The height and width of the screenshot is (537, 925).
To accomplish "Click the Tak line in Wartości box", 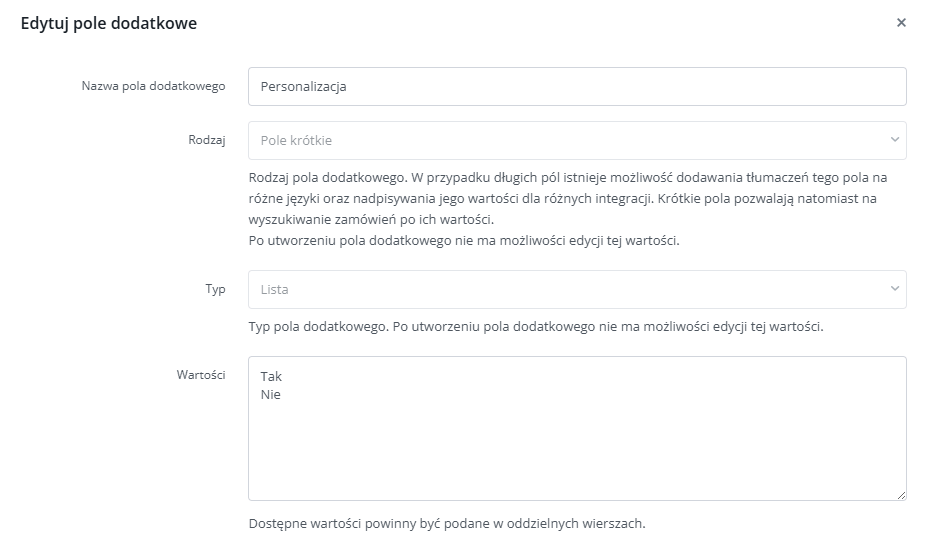I will (x=271, y=376).
